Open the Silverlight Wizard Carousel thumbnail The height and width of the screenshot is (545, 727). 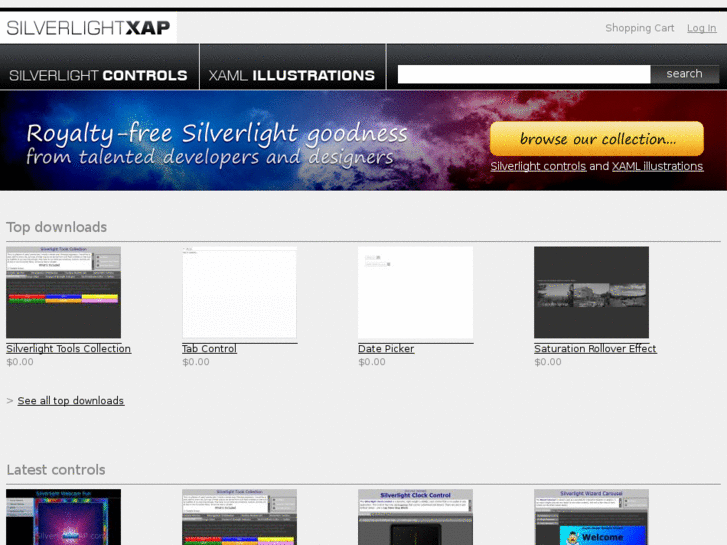coord(591,517)
